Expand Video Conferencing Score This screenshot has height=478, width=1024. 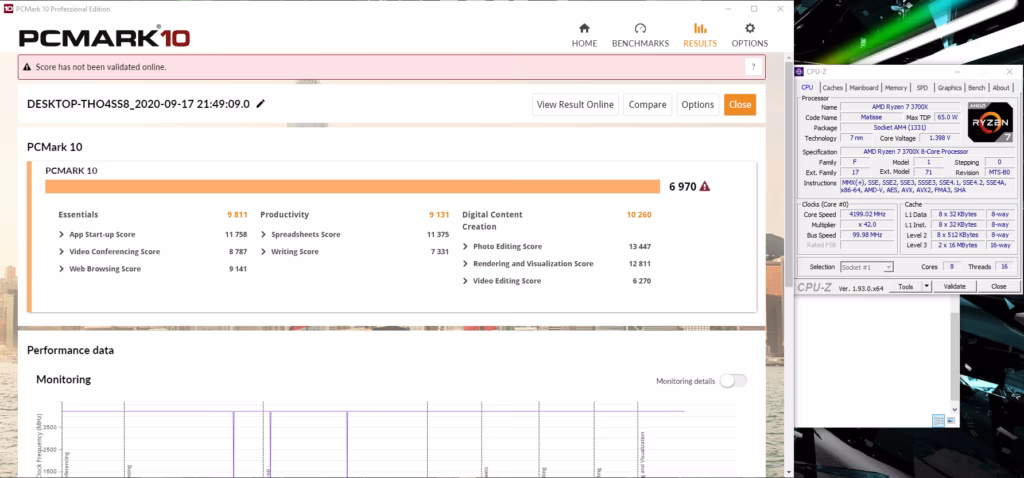pos(61,251)
